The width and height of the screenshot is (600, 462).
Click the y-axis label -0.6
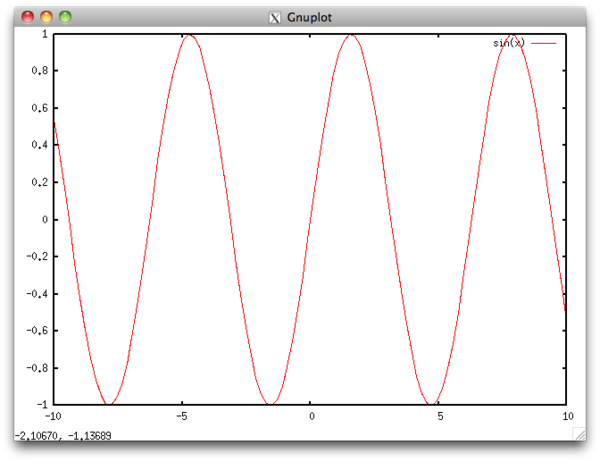(x=37, y=331)
